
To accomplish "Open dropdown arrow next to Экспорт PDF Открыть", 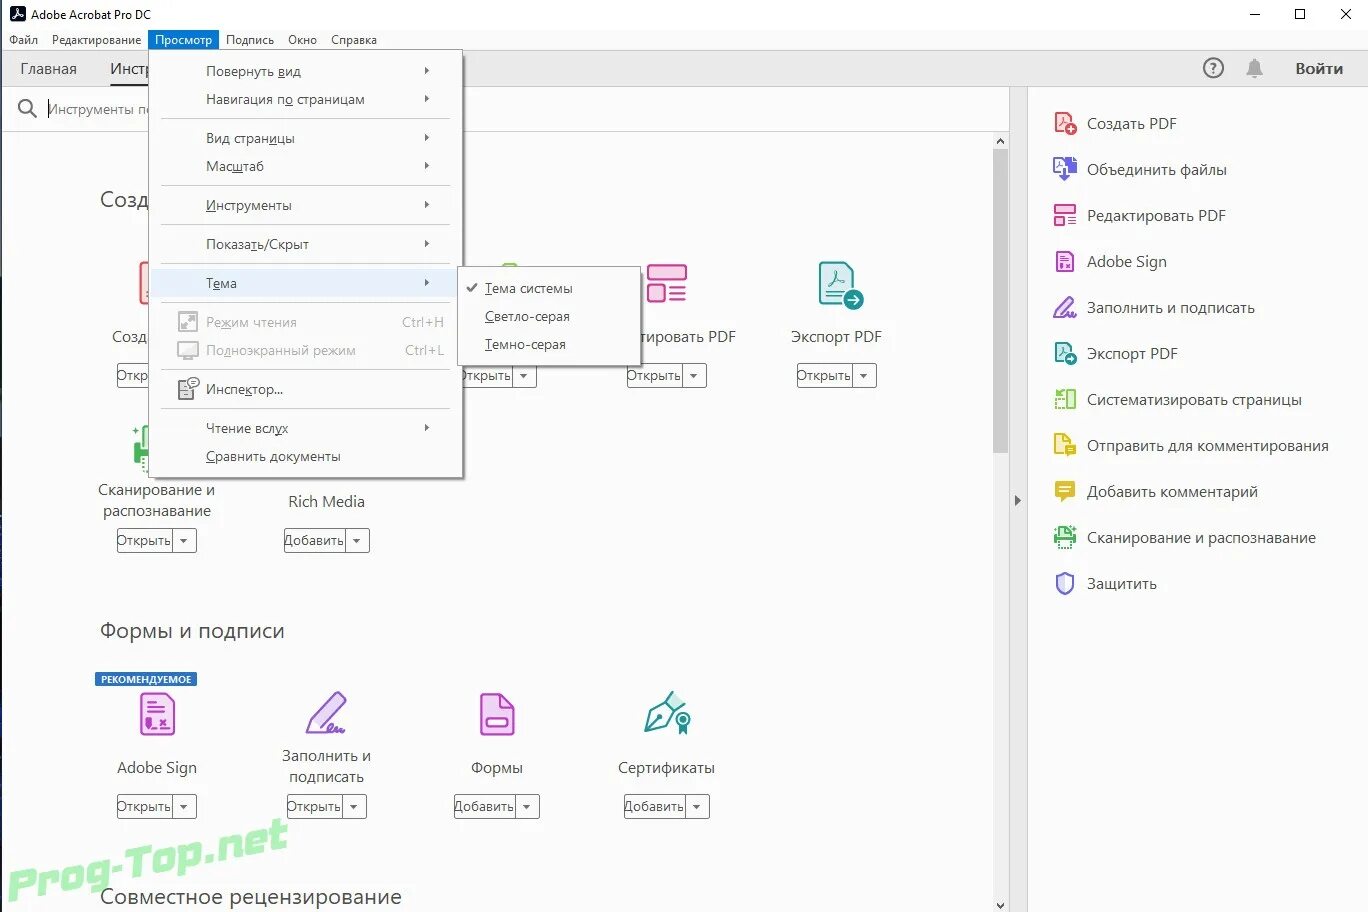I will tap(865, 376).
